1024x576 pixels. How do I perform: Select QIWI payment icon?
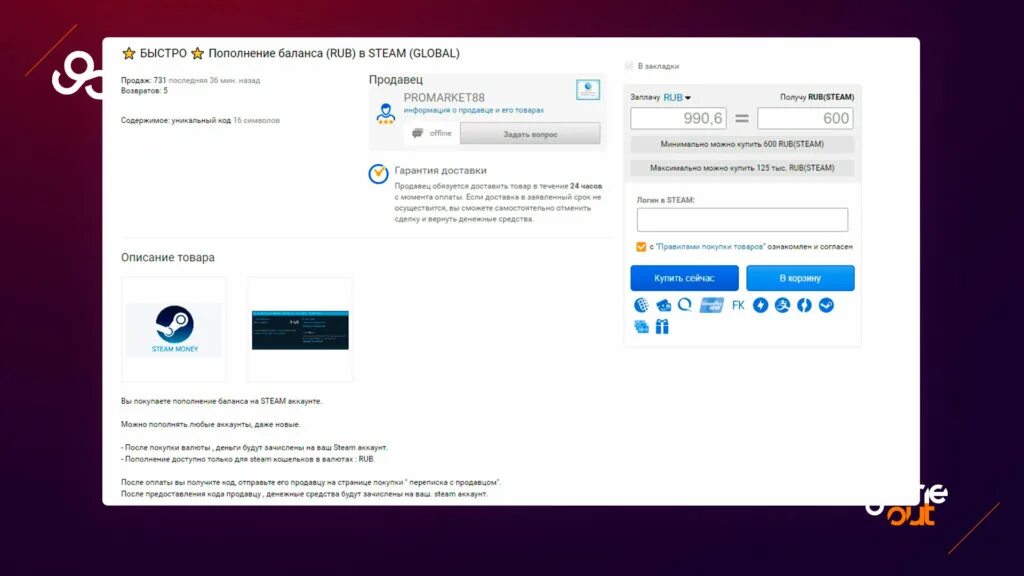(685, 305)
